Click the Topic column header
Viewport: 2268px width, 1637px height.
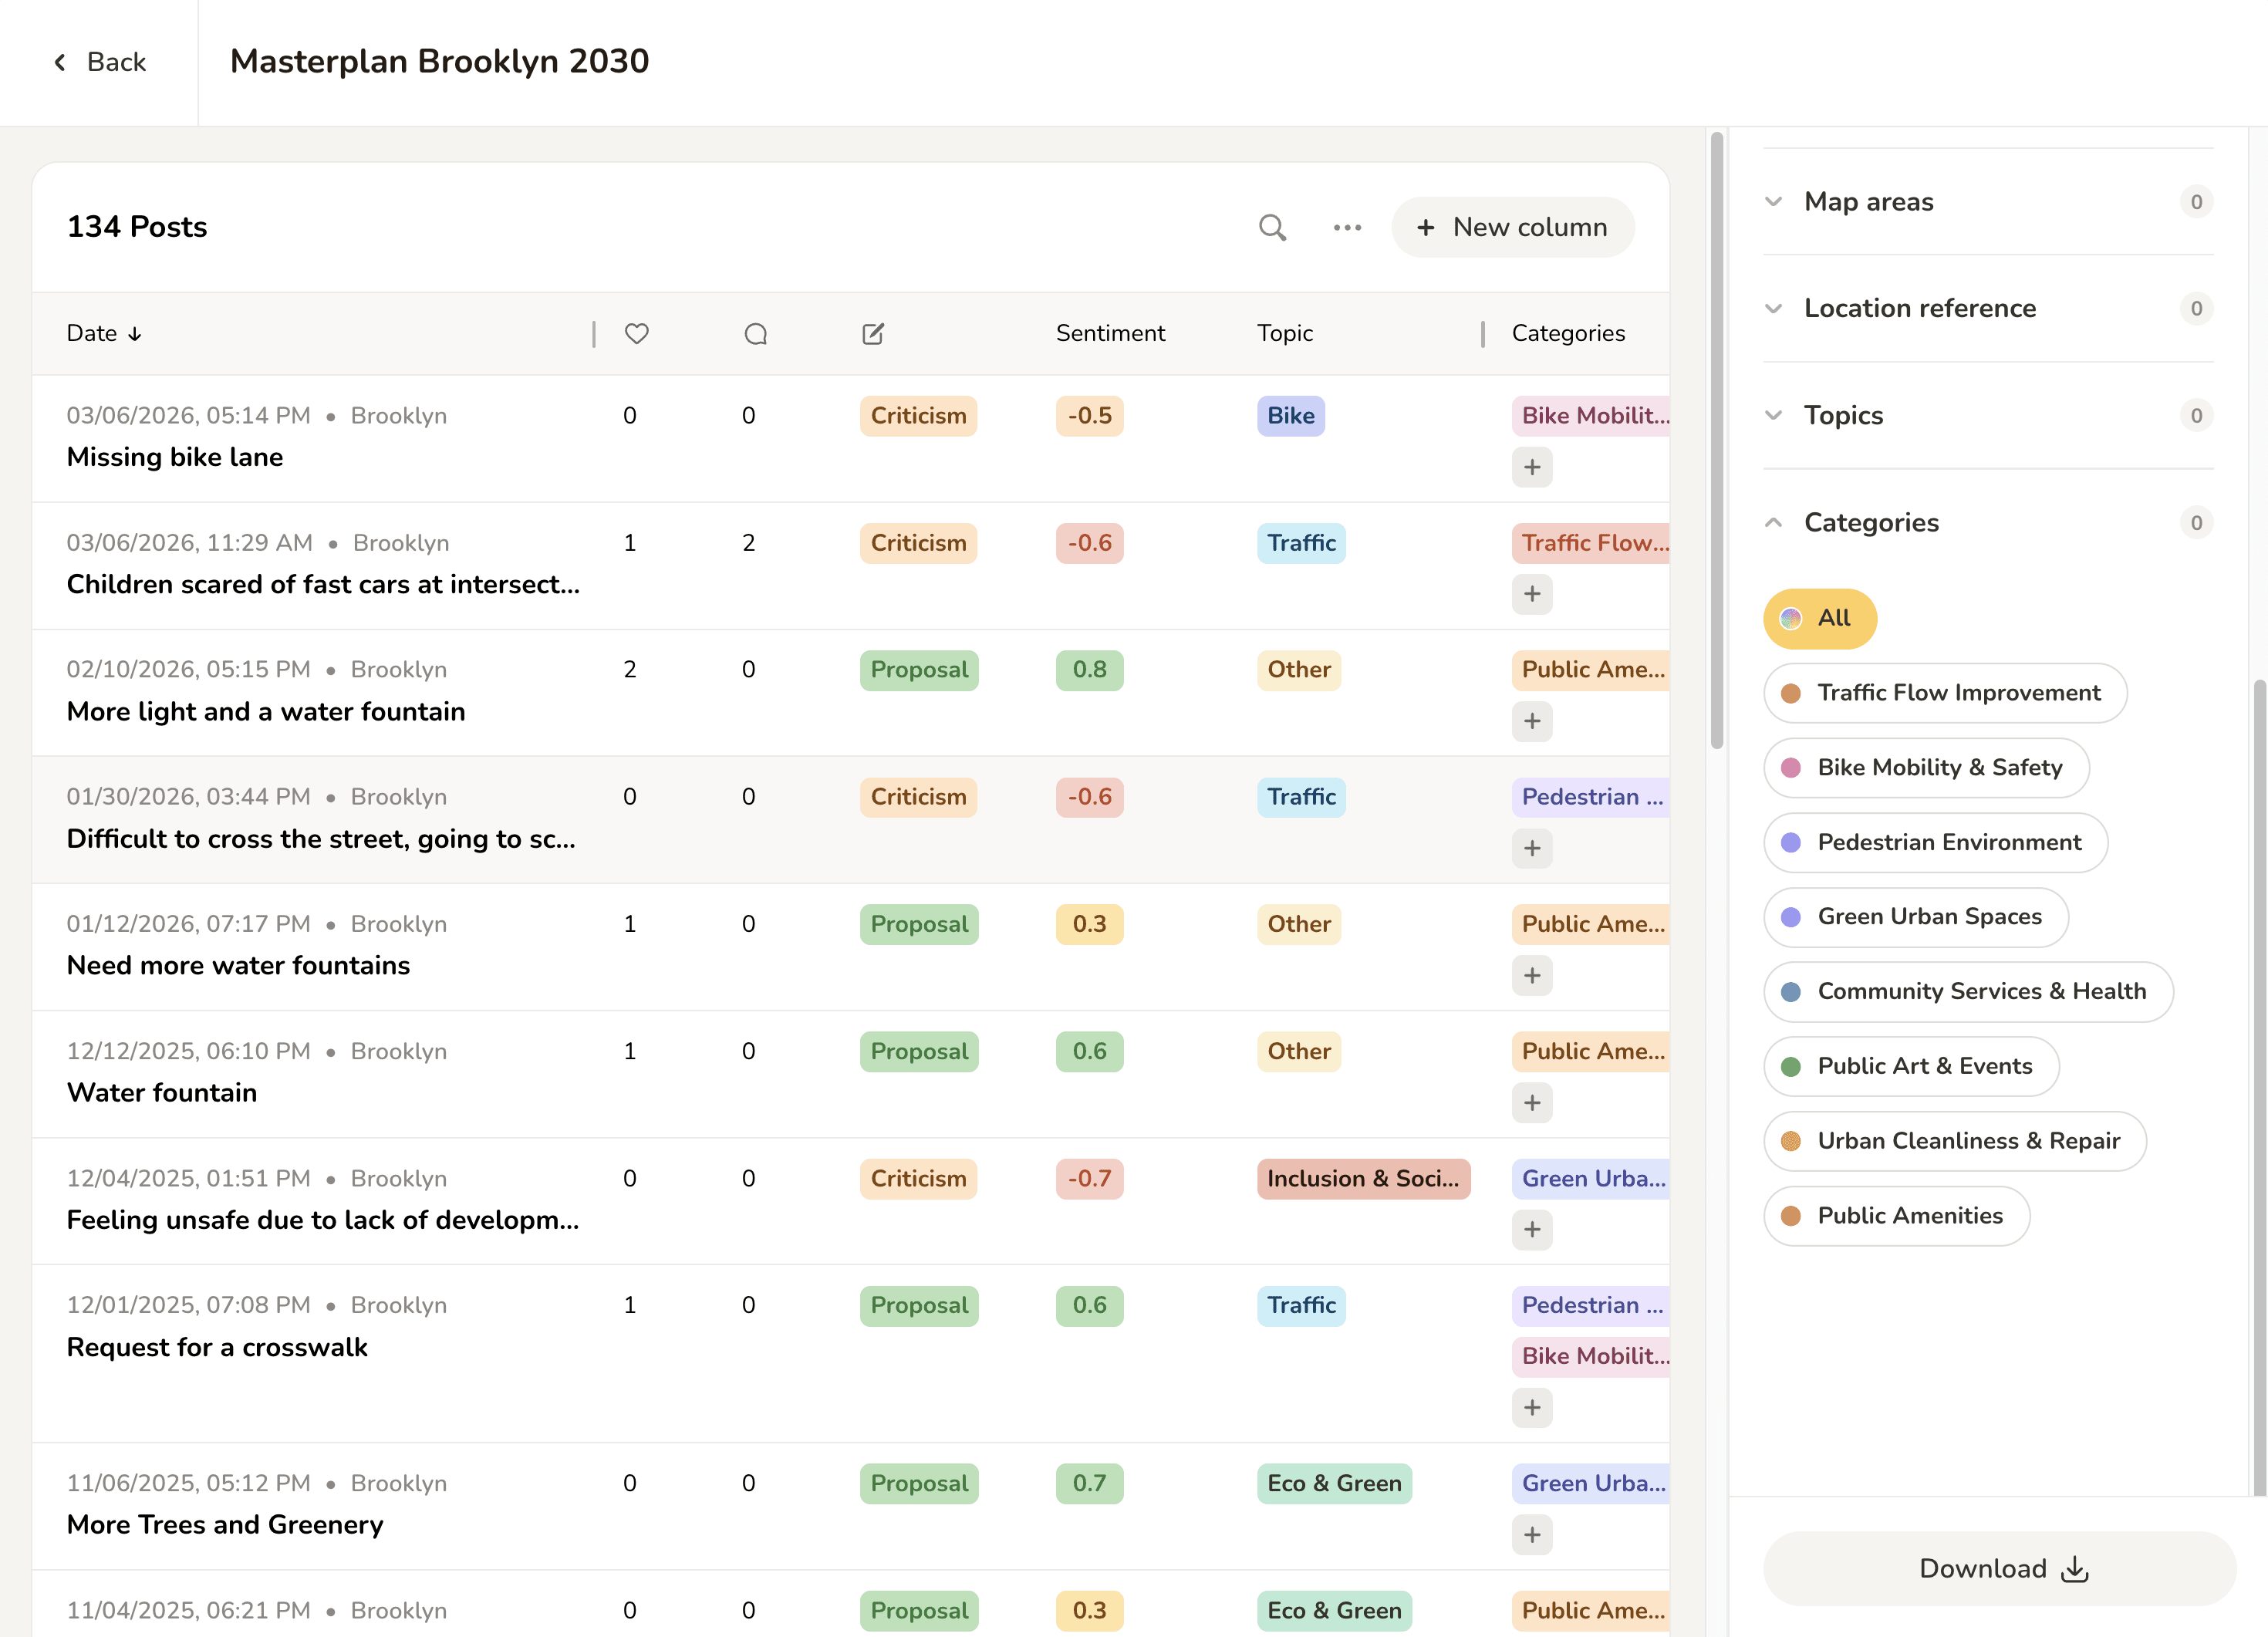(1285, 333)
